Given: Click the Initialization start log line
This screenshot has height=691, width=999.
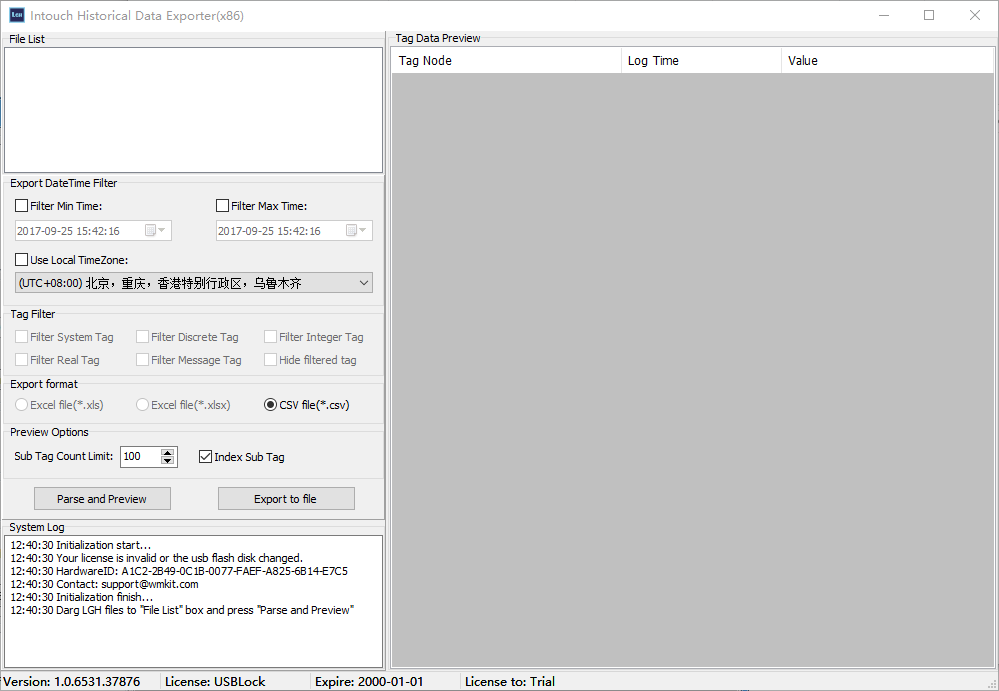Looking at the screenshot, I should click(81, 545).
